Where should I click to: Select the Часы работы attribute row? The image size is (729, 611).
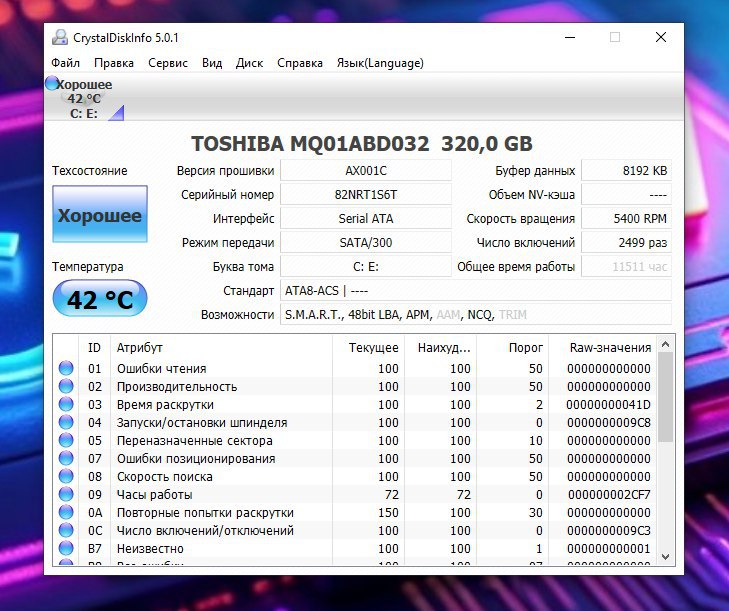click(355, 494)
